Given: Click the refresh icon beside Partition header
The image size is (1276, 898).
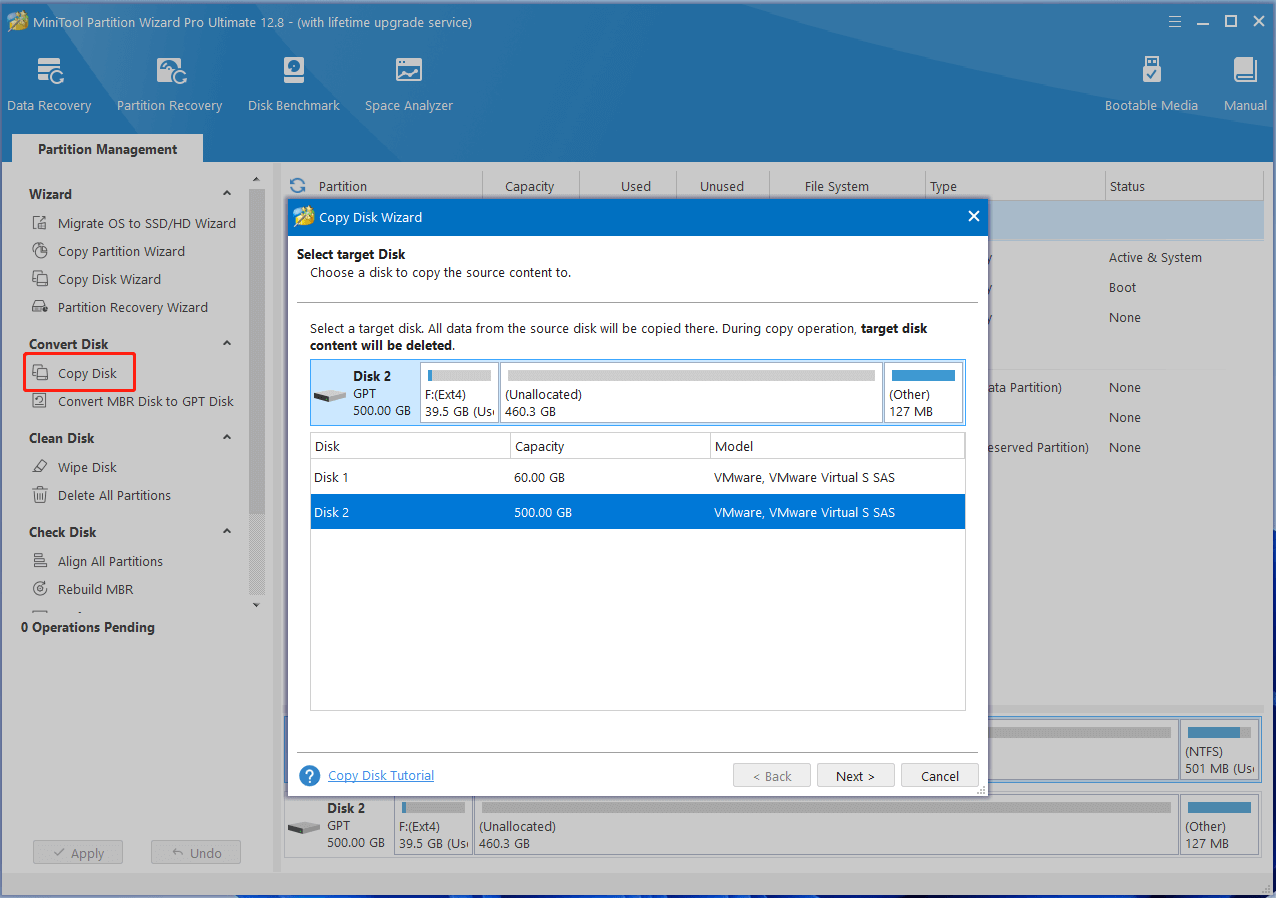Looking at the screenshot, I should pyautogui.click(x=298, y=186).
